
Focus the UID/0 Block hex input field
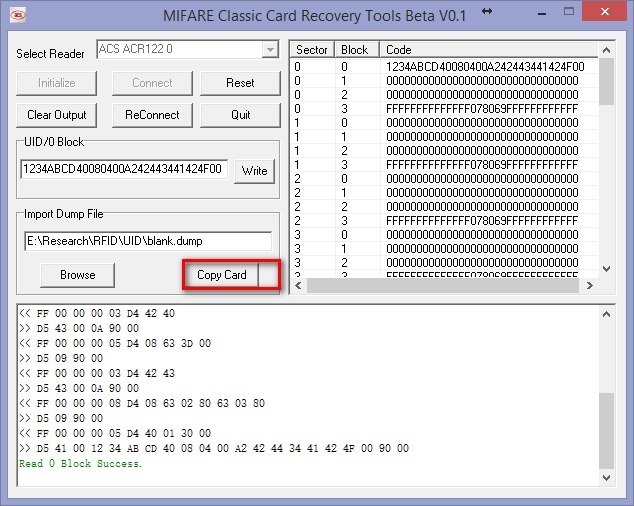click(x=124, y=169)
